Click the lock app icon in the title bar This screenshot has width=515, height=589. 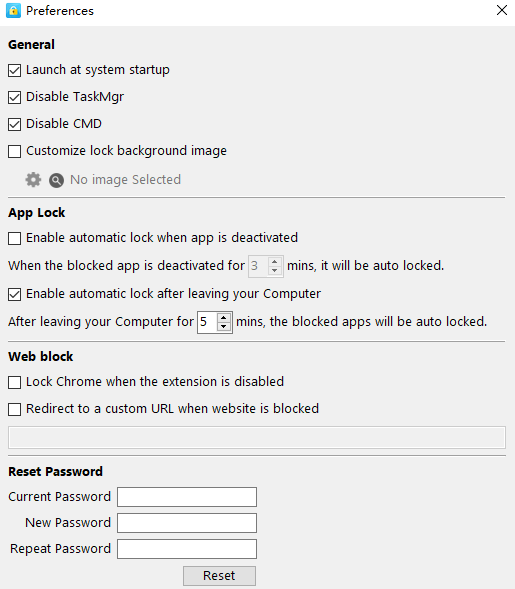click(14, 11)
